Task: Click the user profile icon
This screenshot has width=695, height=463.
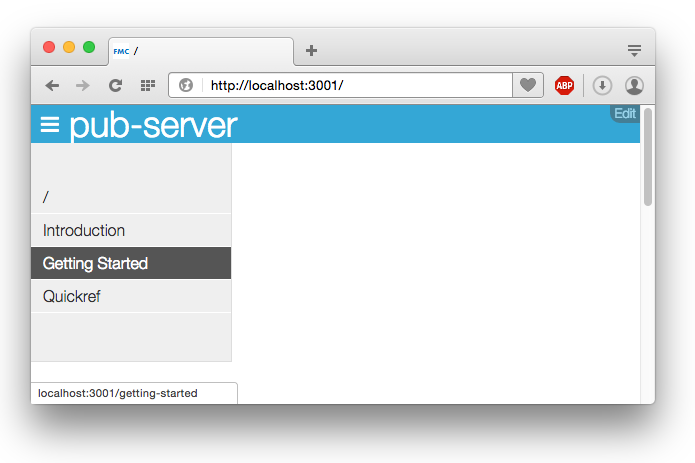Action: click(x=634, y=85)
